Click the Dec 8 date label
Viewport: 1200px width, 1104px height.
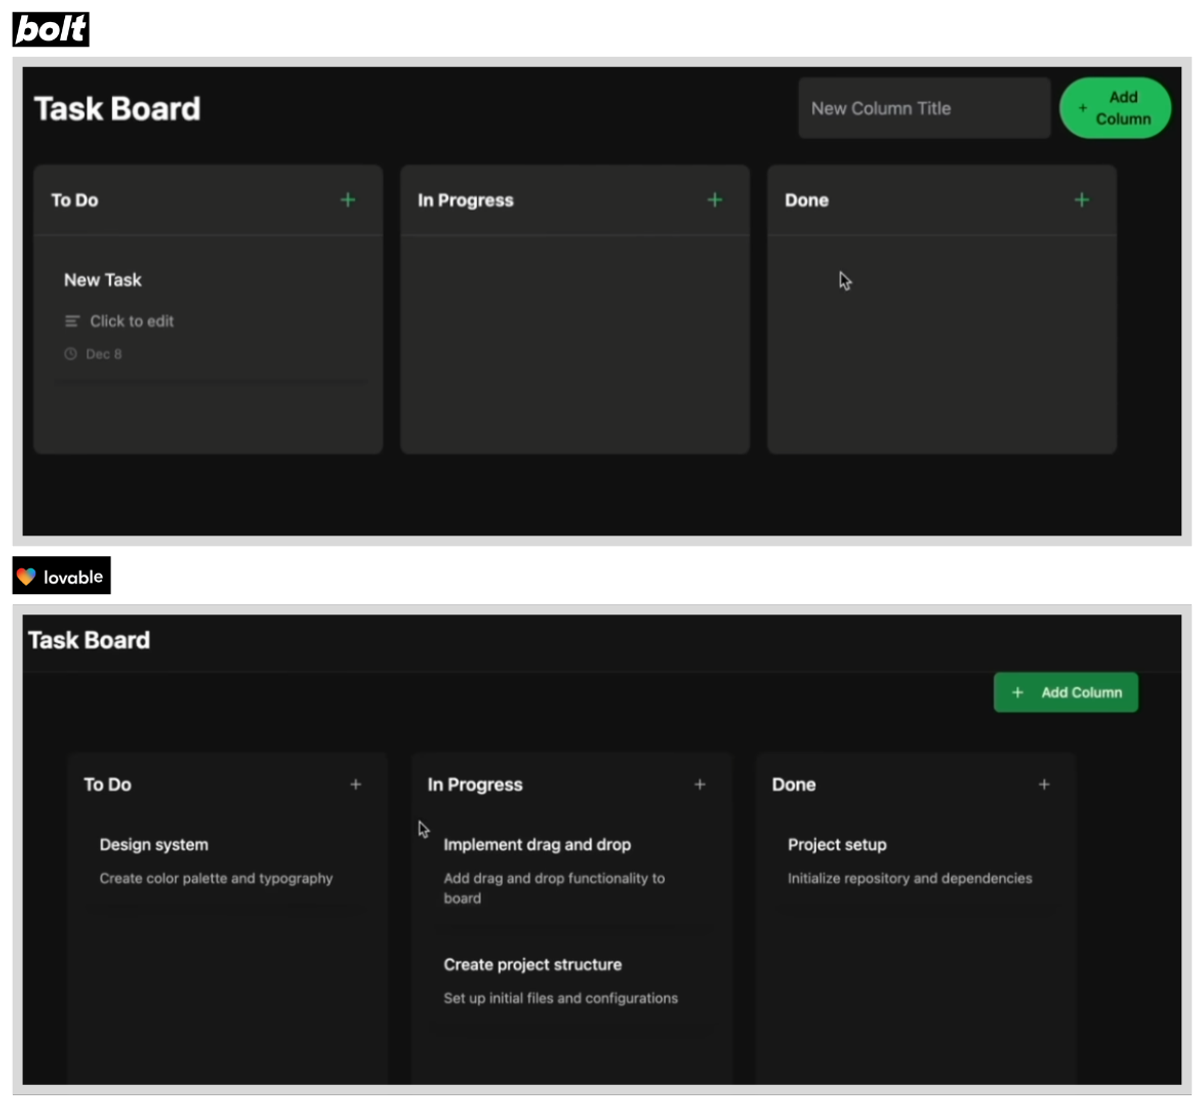(104, 354)
